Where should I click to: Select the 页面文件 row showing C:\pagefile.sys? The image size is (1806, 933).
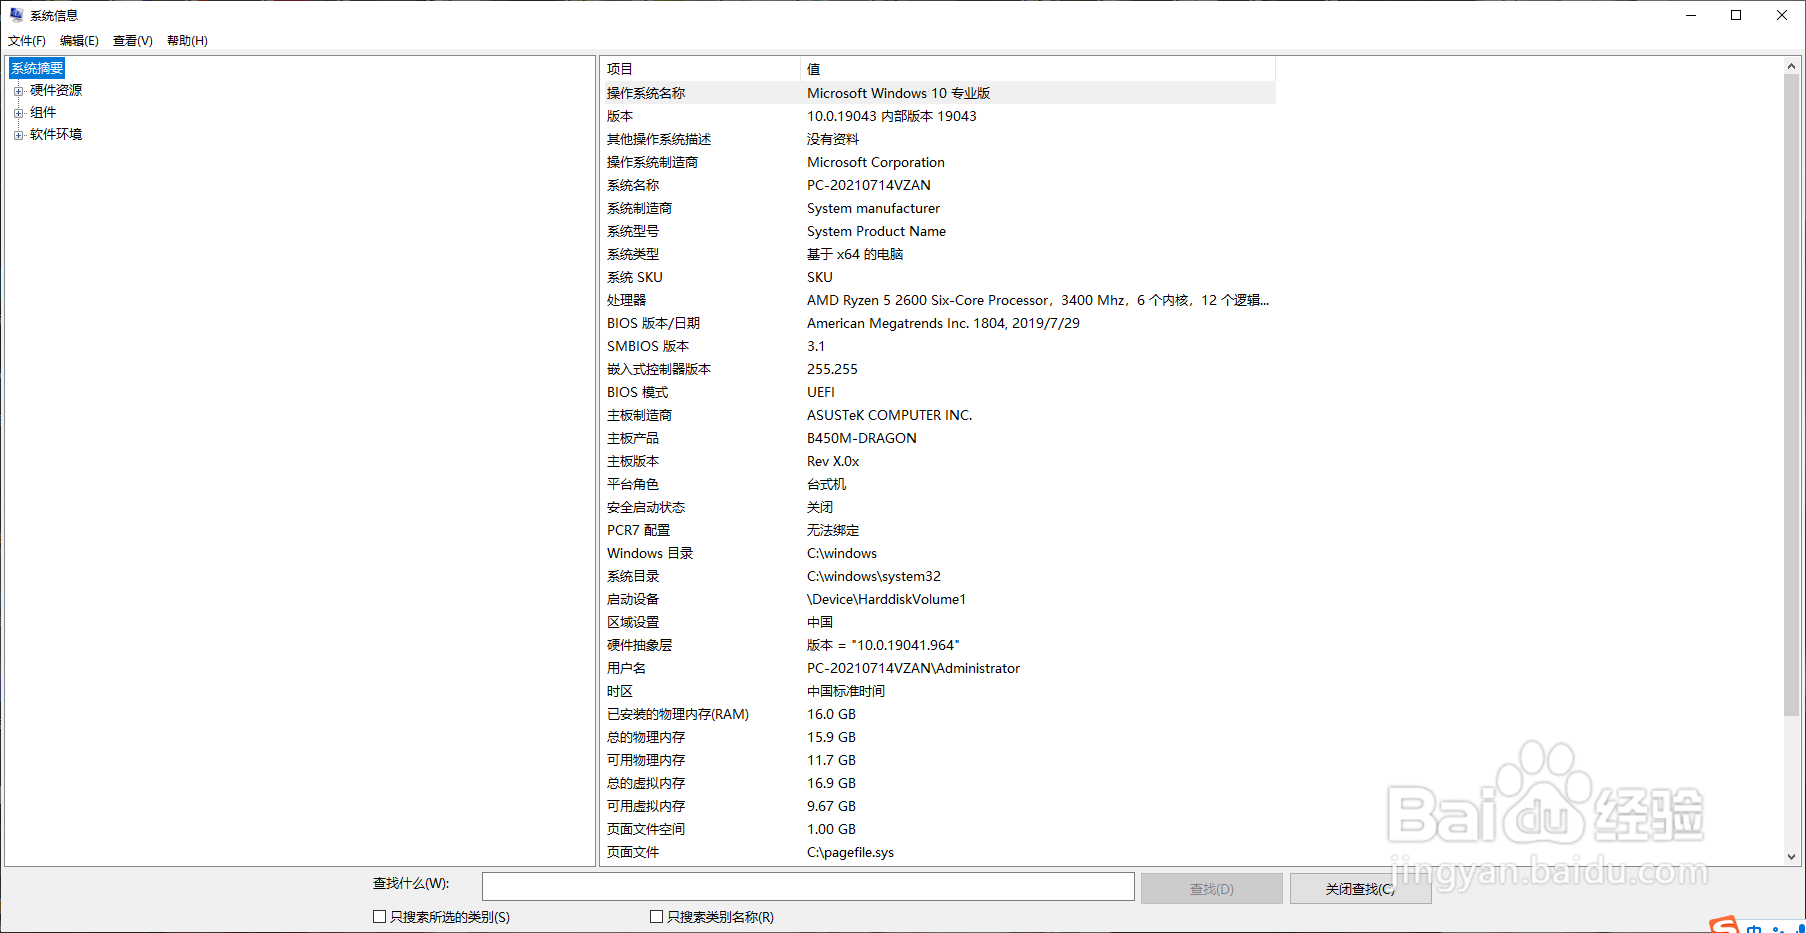[x=938, y=852]
